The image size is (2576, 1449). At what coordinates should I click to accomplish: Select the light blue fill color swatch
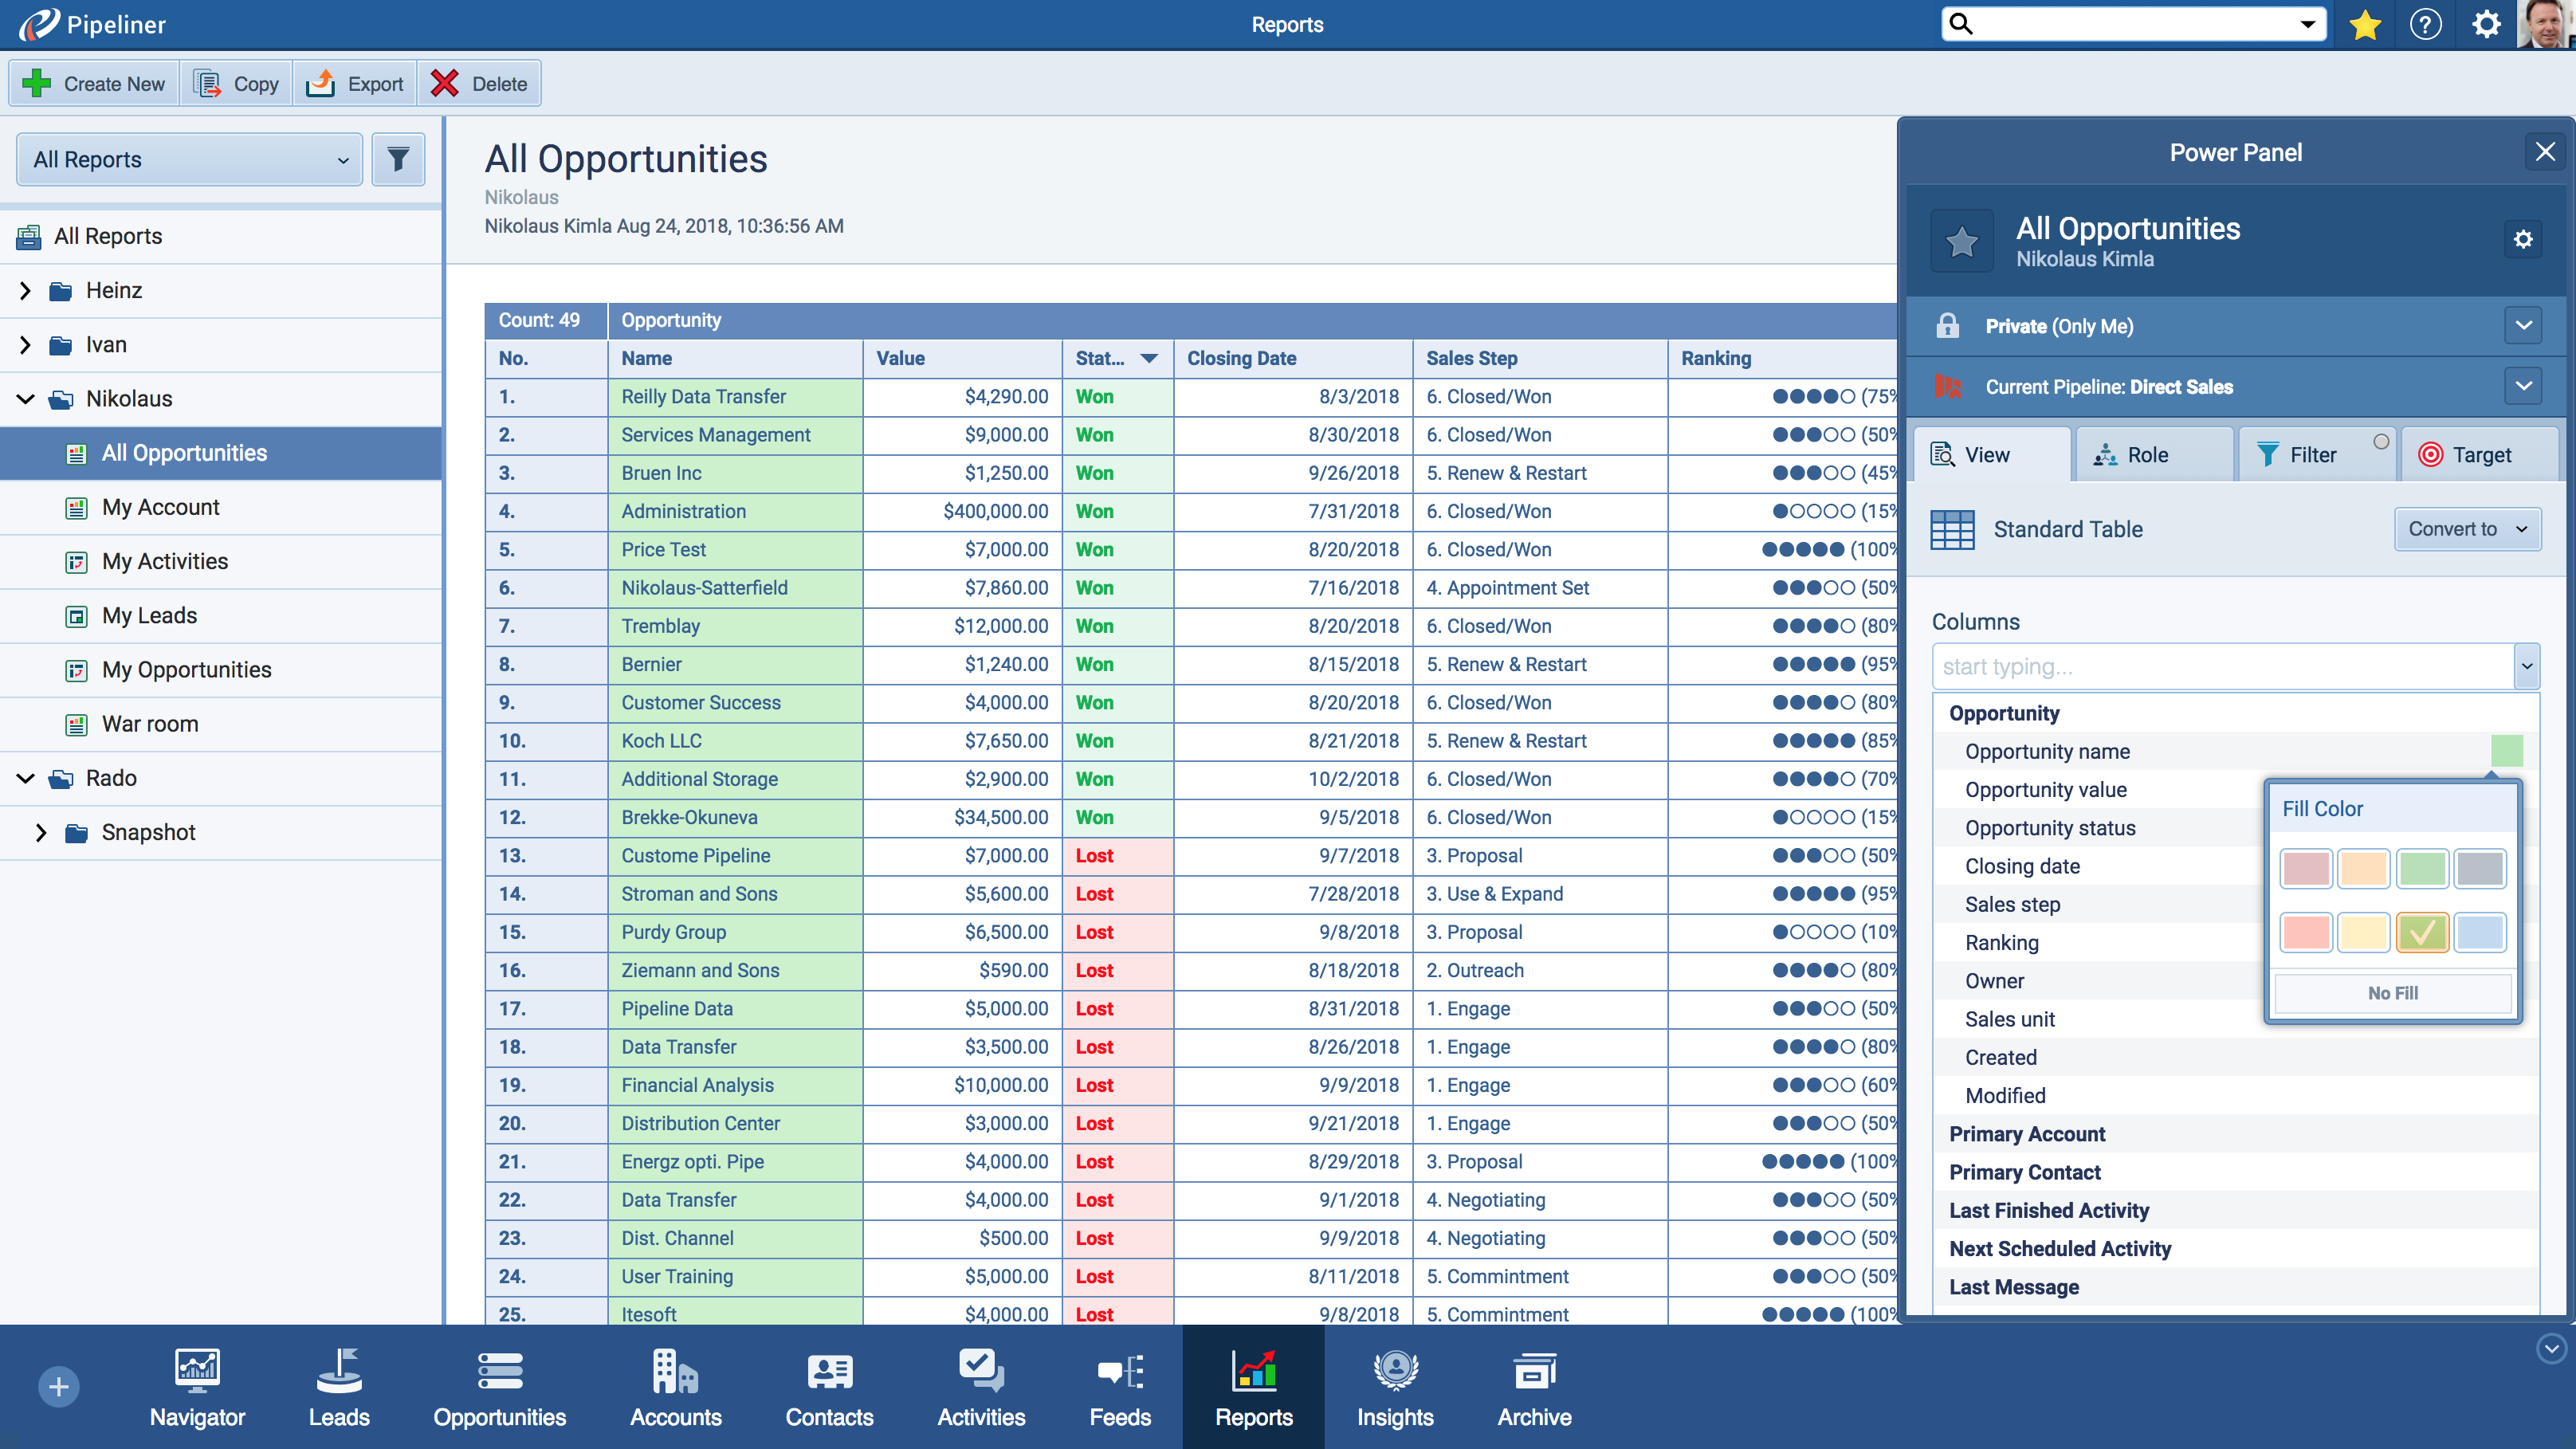2480,932
